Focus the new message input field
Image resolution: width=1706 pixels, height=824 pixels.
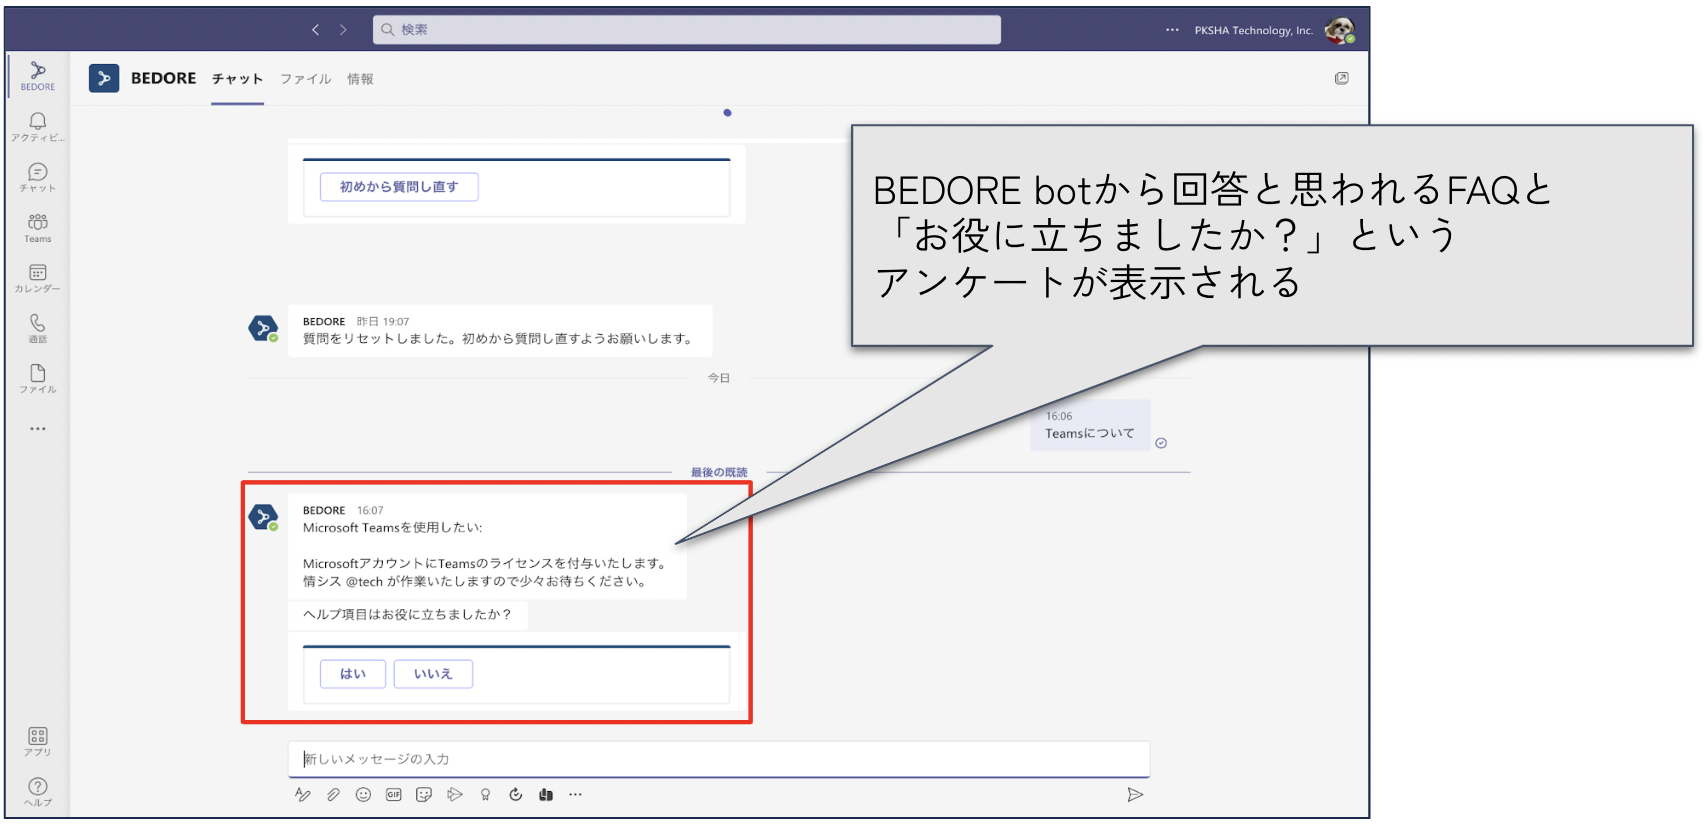[x=719, y=759]
